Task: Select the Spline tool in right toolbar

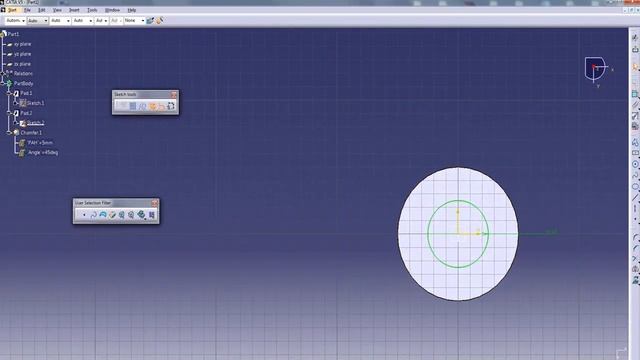Action: [x=635, y=176]
